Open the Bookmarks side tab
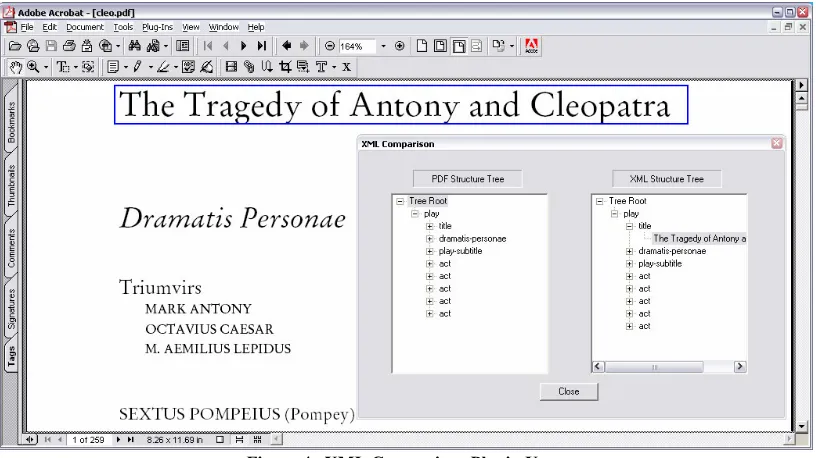Image resolution: width=816 pixels, height=458 pixels. click(11, 122)
